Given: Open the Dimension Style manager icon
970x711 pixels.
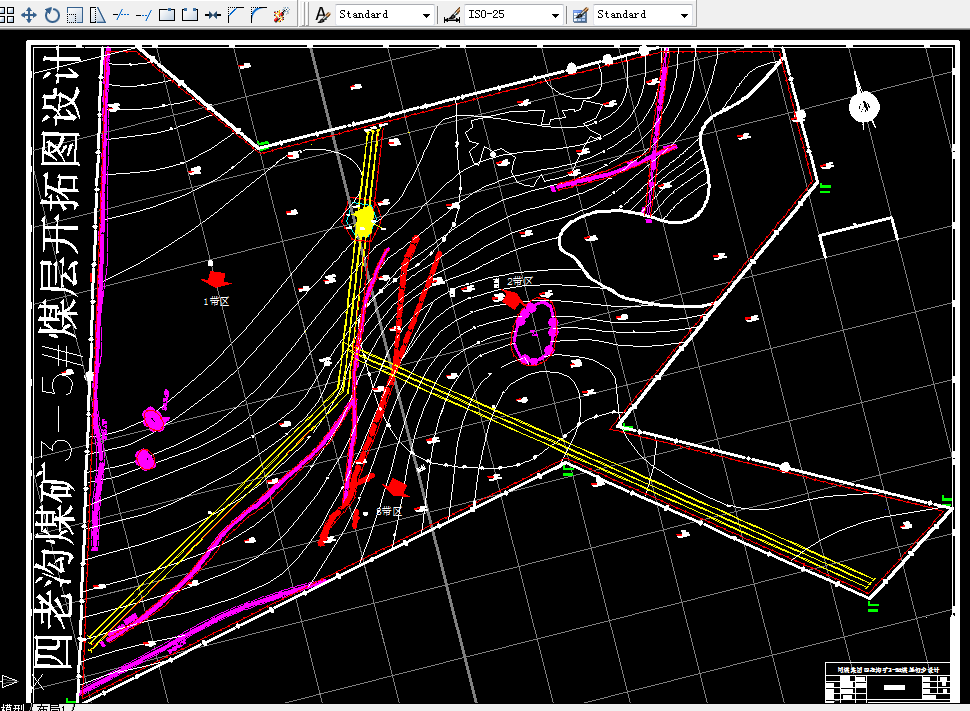Looking at the screenshot, I should pos(452,15).
